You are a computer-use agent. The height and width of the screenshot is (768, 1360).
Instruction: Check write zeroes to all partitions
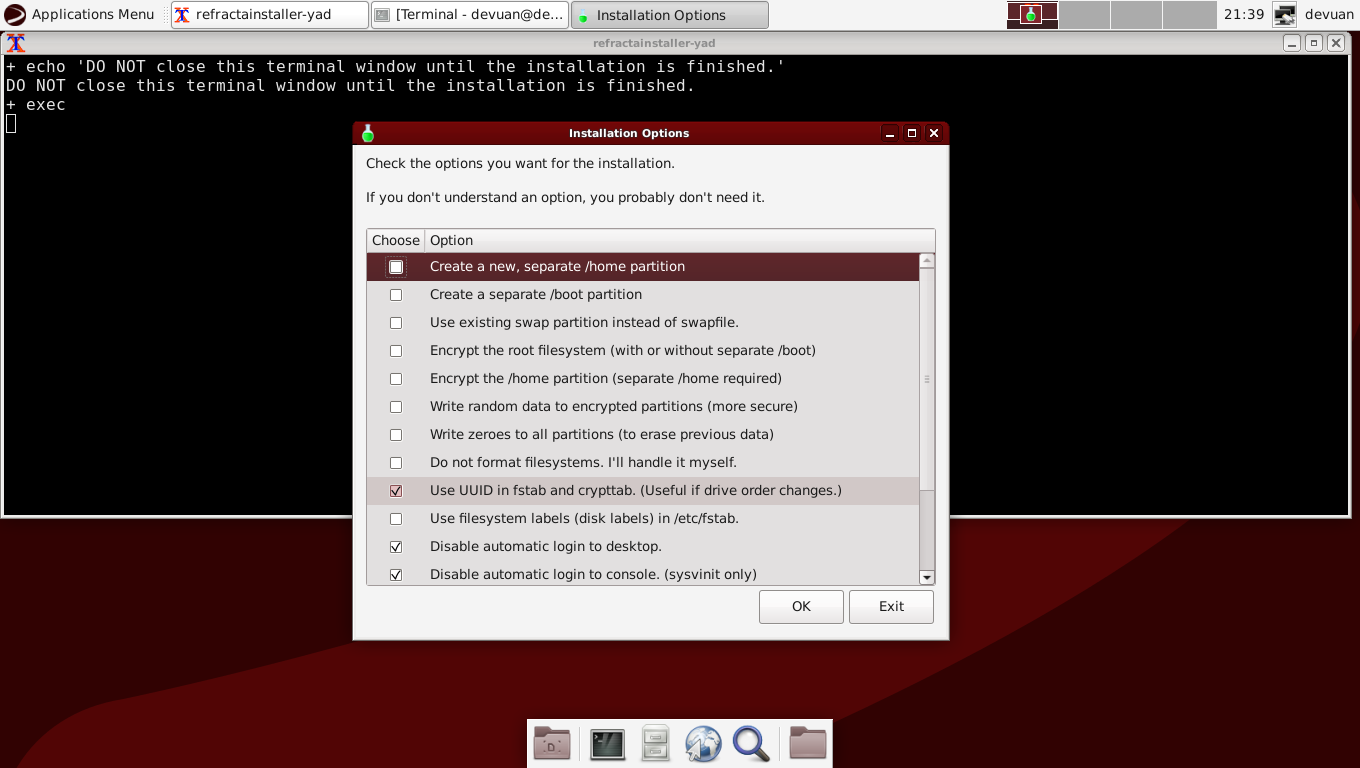pos(396,435)
